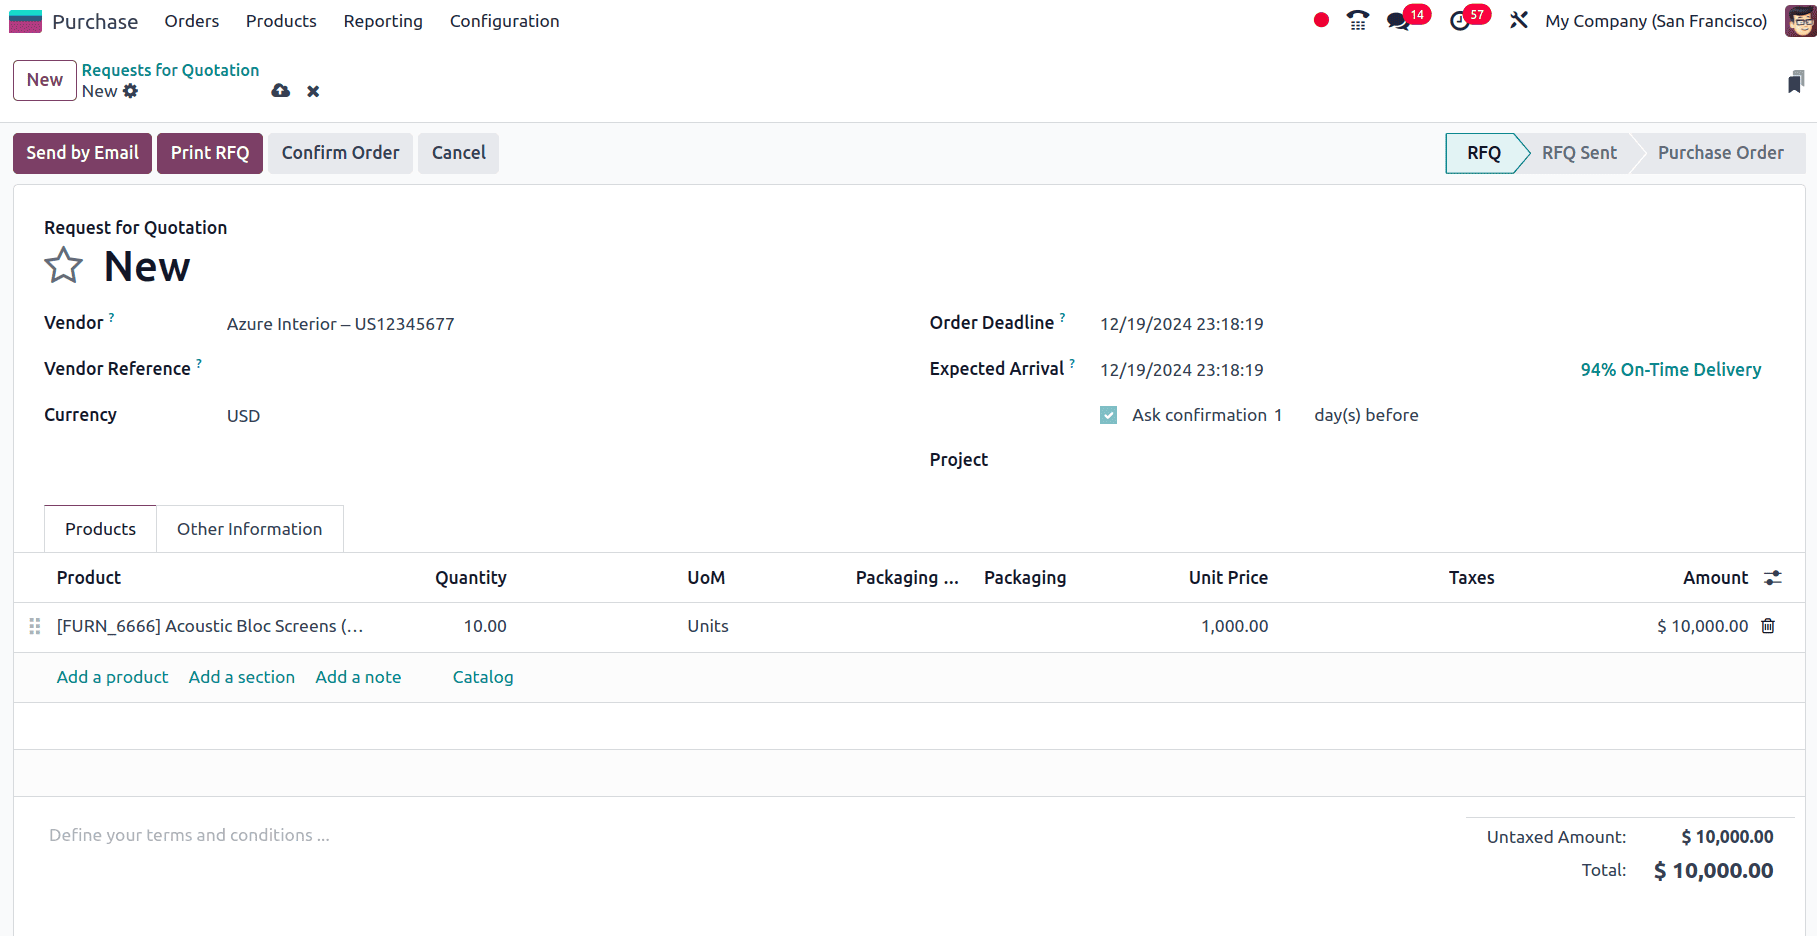Open the user avatar menu

pyautogui.click(x=1800, y=21)
